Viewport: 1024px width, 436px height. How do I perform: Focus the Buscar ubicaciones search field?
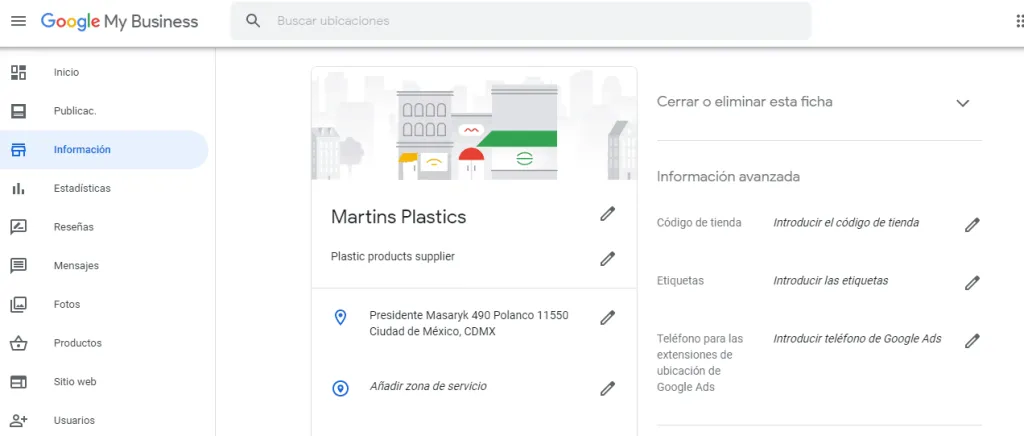coord(520,21)
